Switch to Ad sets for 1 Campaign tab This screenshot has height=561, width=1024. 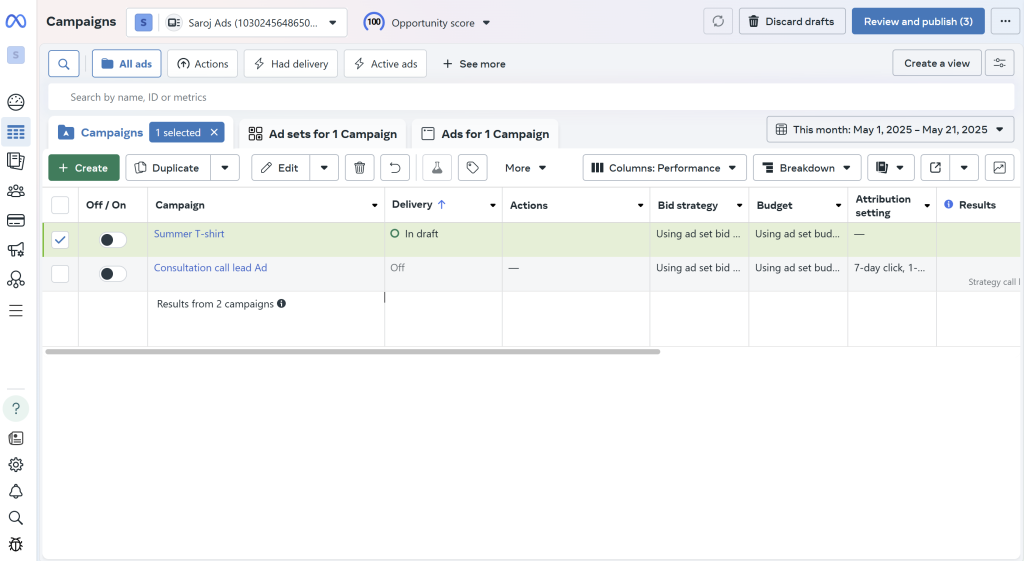pos(322,134)
